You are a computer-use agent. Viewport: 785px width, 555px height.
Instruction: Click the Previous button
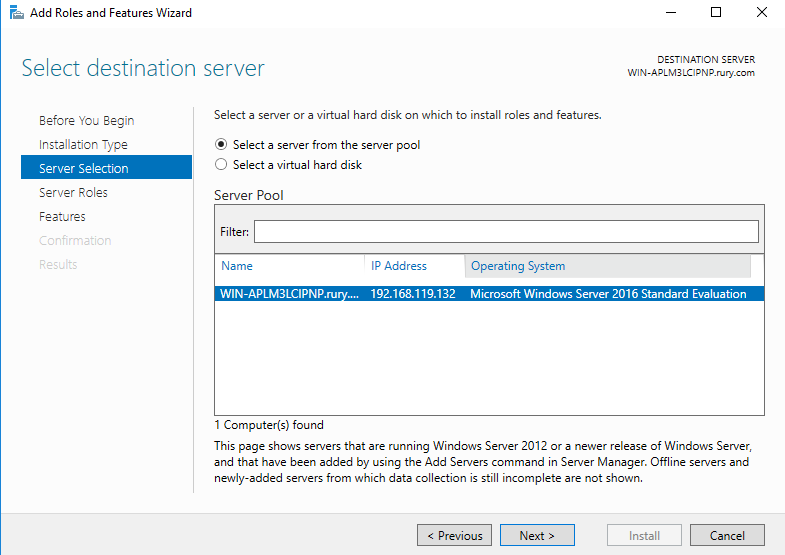454,535
